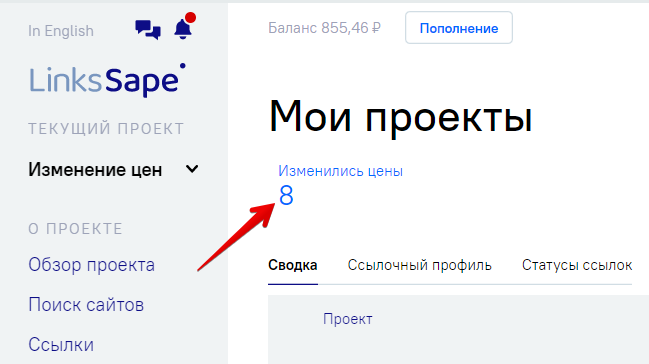Image resolution: width=649 pixels, height=364 pixels.
Task: Open the Изменились цены link
Action: 340,171
